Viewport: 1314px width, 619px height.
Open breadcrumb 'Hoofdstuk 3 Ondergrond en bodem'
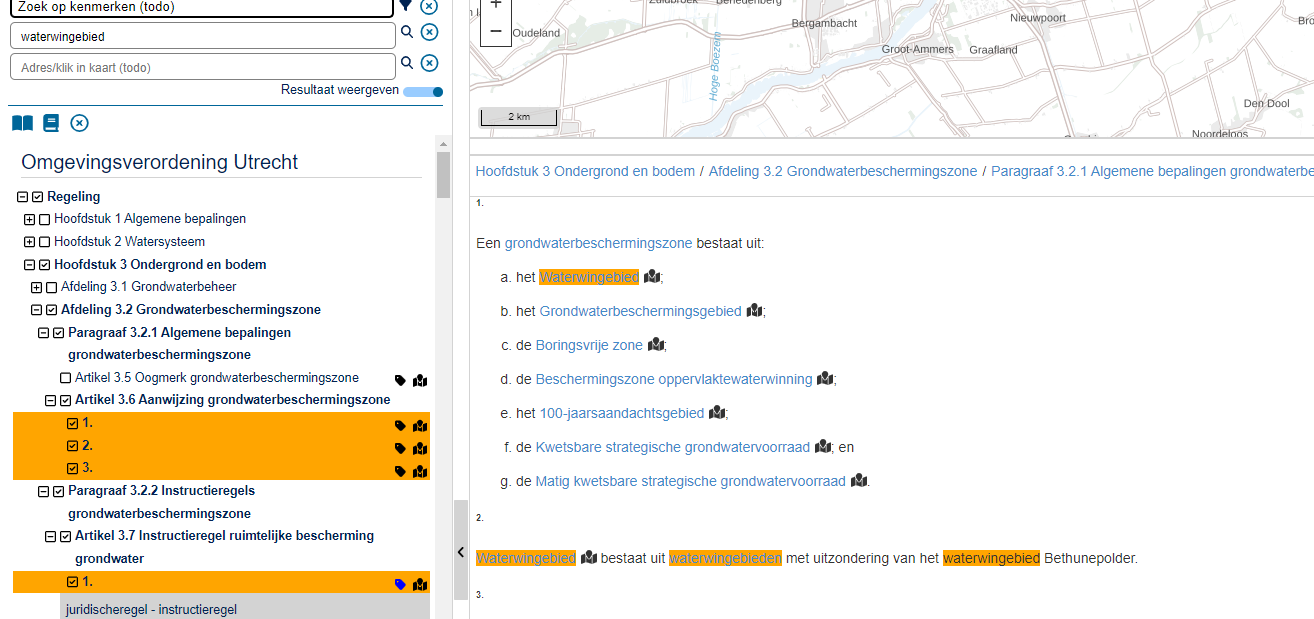pyautogui.click(x=585, y=171)
